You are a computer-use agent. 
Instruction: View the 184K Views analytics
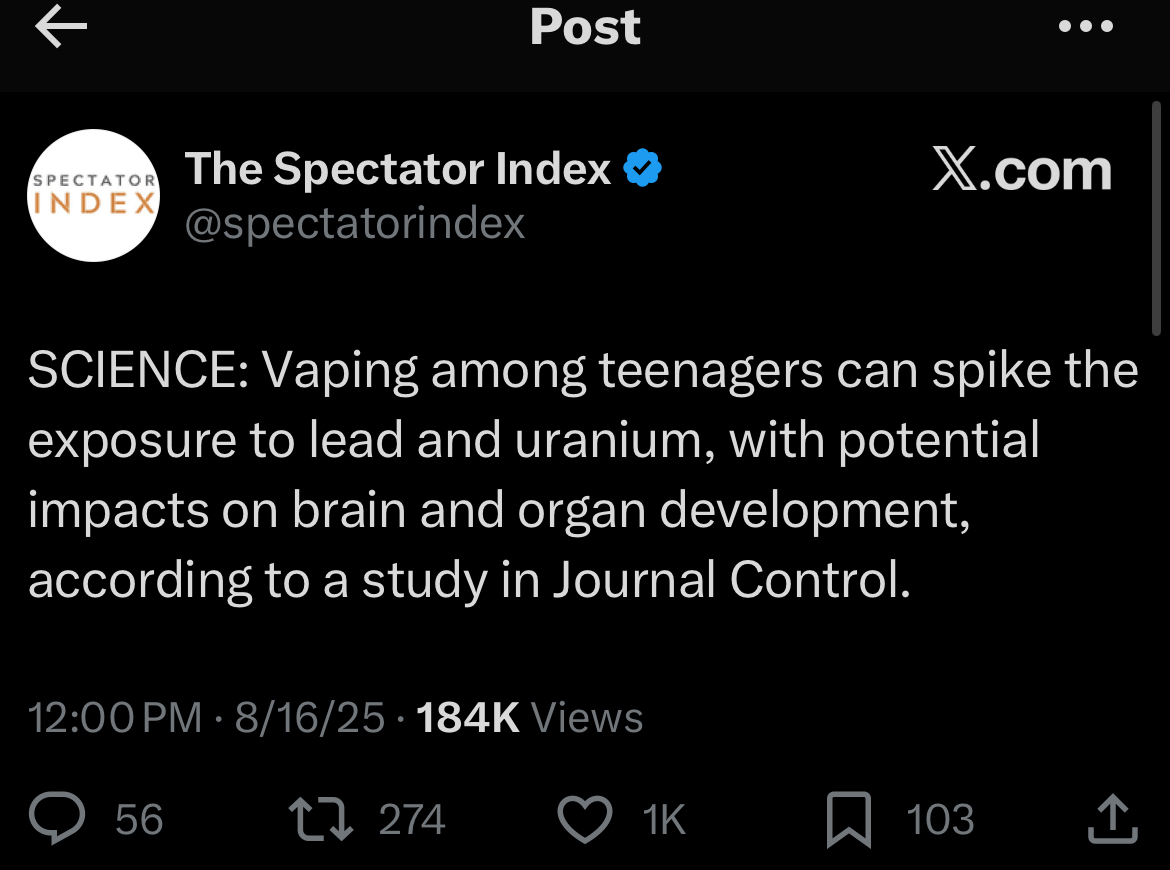529,718
